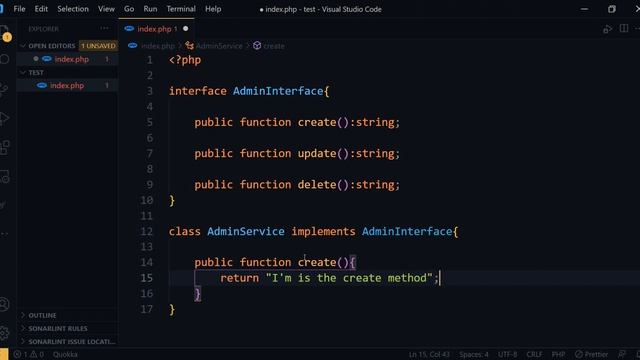Open Source Control view in activity bar
Screen dimensions: 640x360
(4, 89)
